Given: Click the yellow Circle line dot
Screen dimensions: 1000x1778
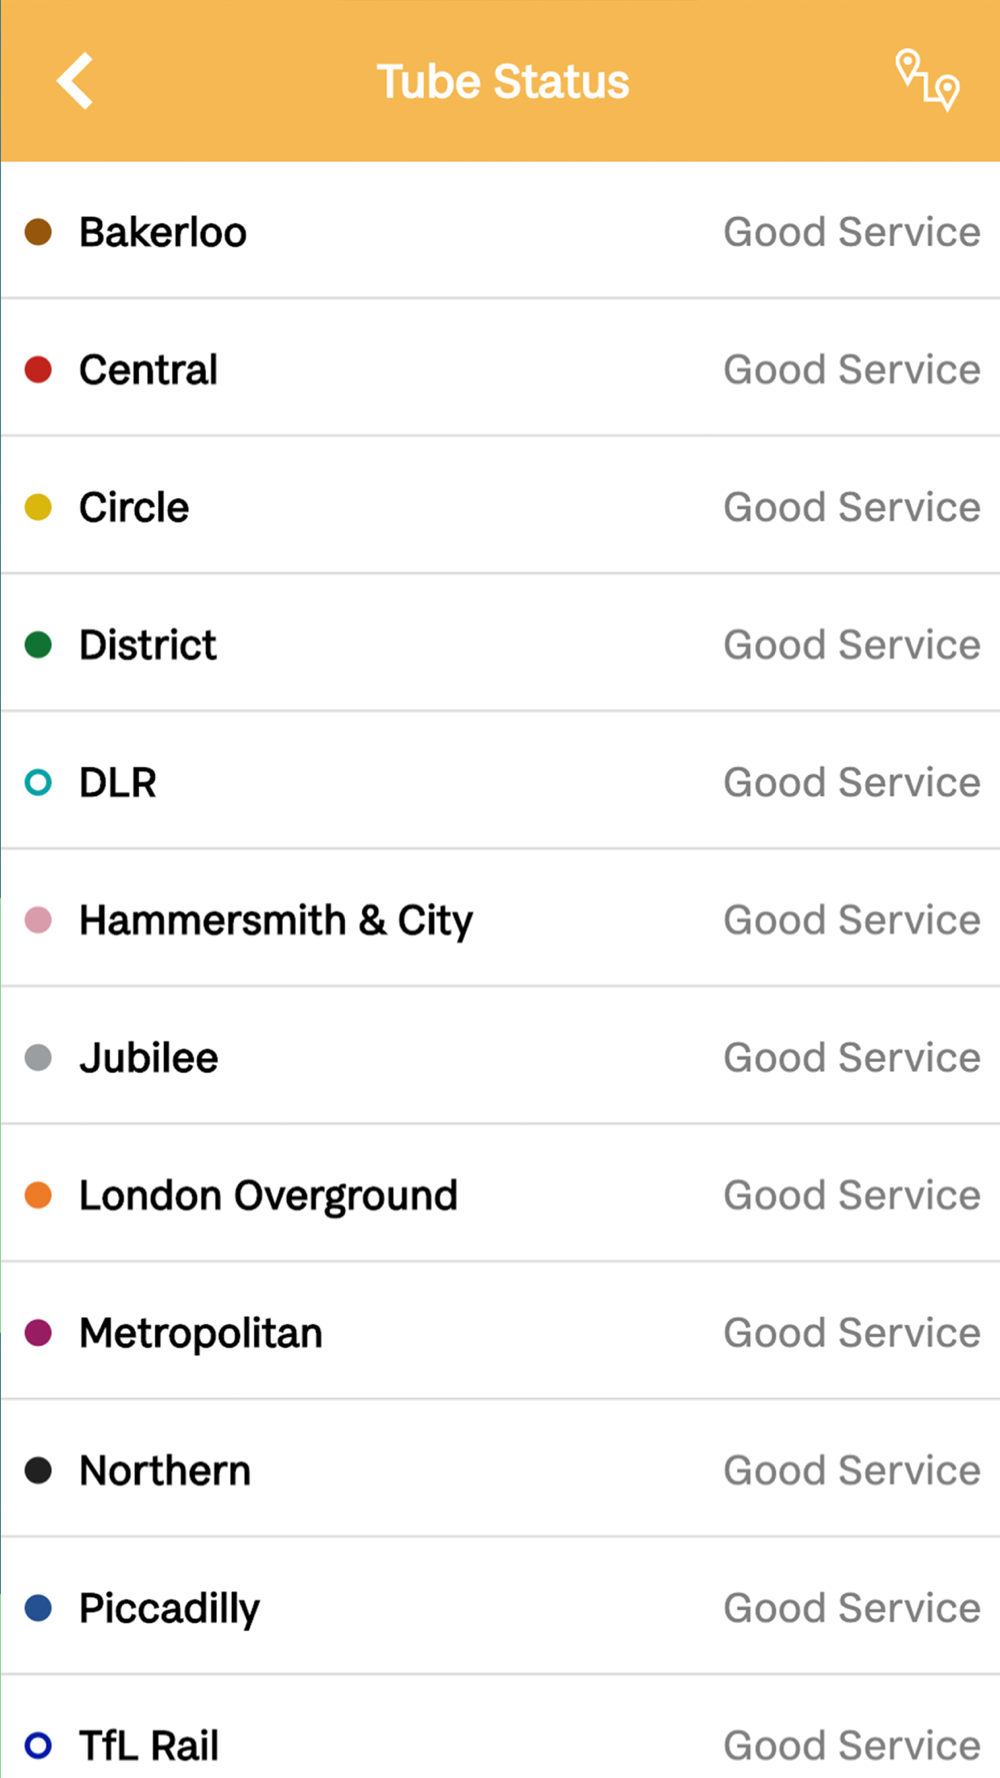Looking at the screenshot, I should click(38, 507).
